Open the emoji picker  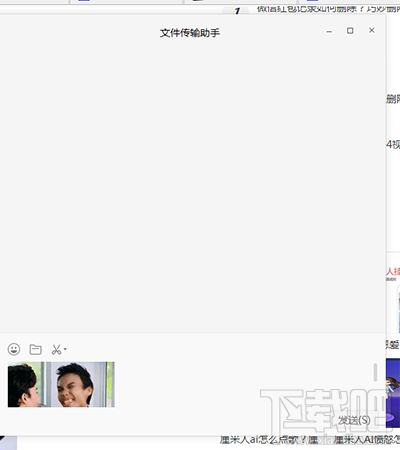[x=14, y=349]
